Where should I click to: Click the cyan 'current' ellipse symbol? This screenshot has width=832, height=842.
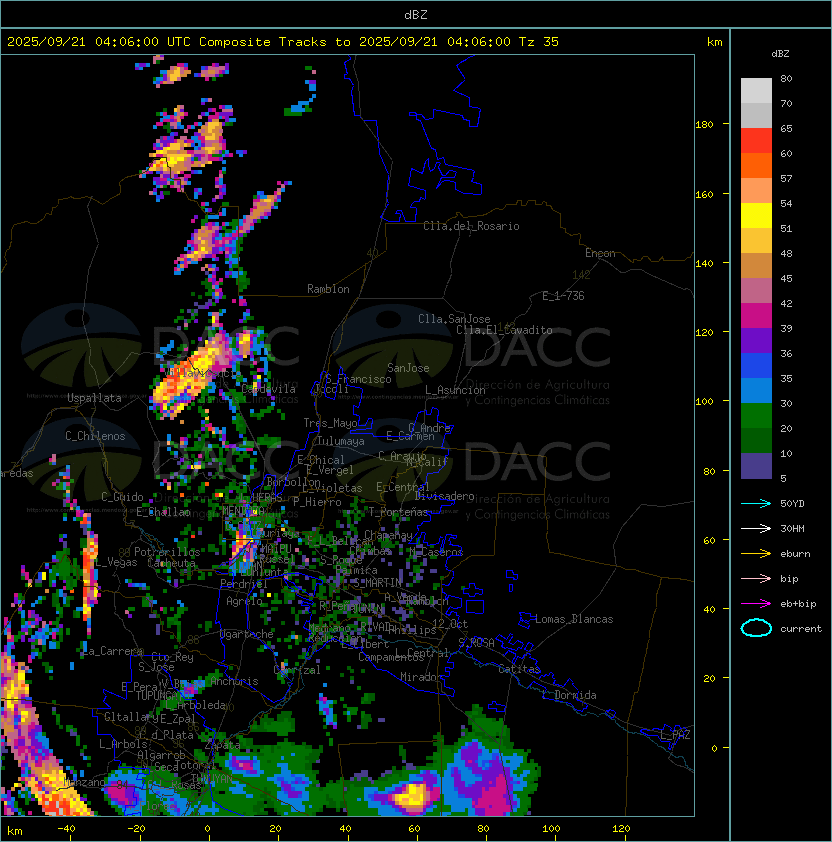tap(756, 628)
